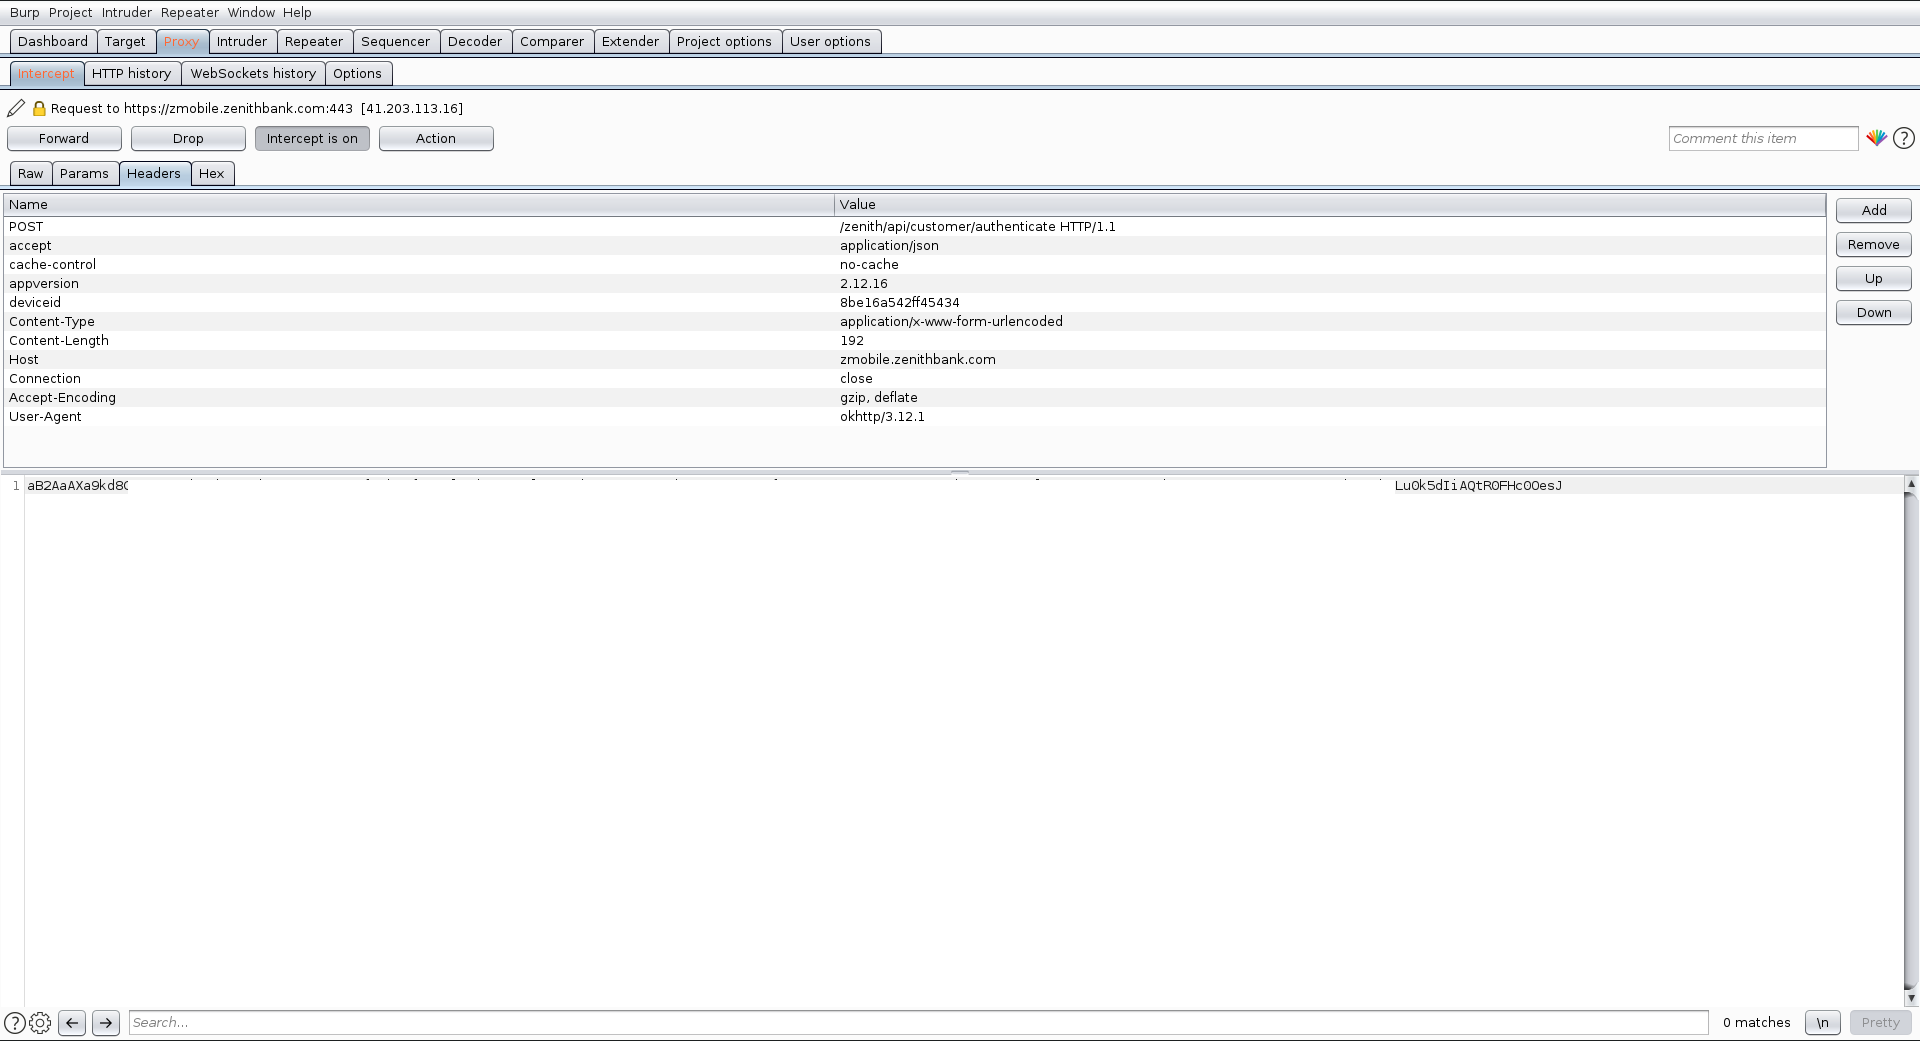Select the deviceid value 8be16a542ff45434
Image resolution: width=1920 pixels, height=1041 pixels.
click(900, 302)
